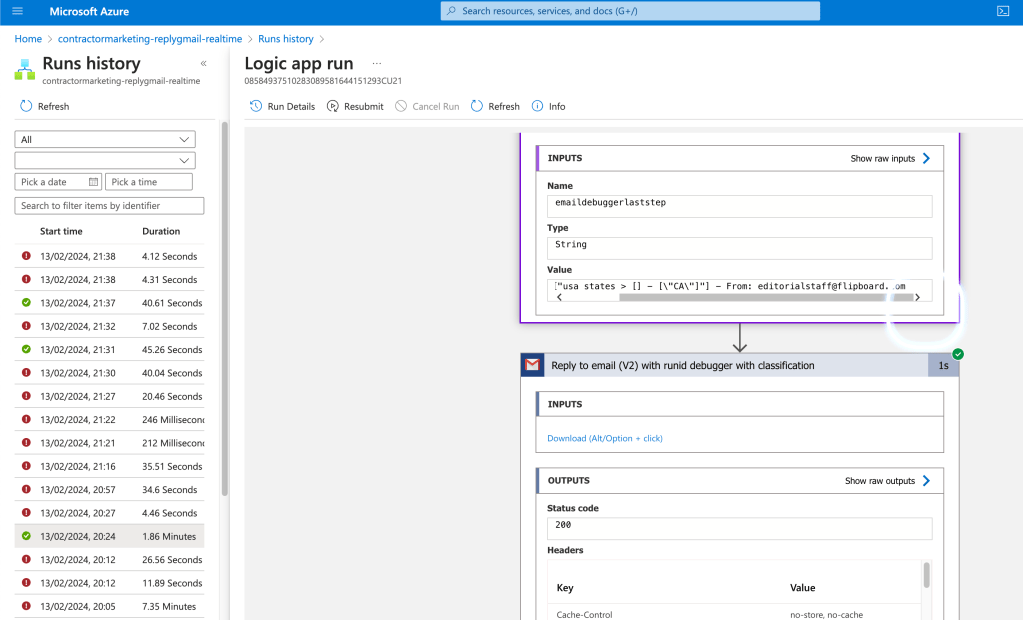Viewport: 1023px width, 620px height.
Task: Open the empty second filter dropdown
Action: (105, 161)
